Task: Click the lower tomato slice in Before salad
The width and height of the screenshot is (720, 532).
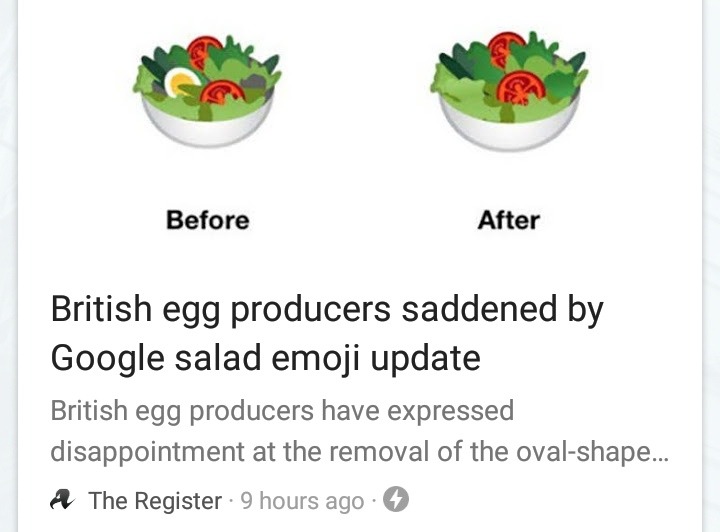Action: (x=221, y=93)
